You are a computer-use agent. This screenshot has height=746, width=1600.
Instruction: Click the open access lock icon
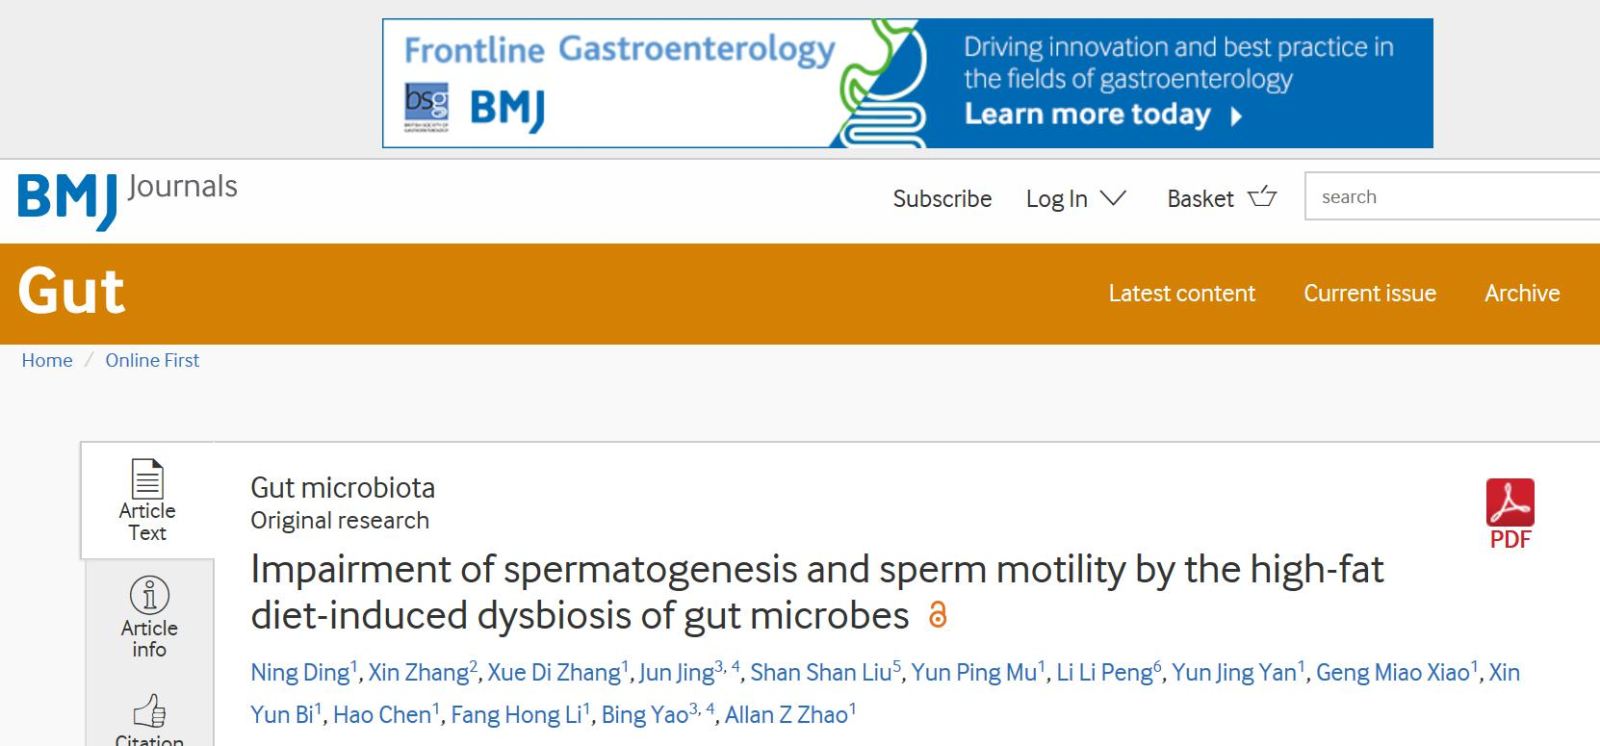pos(937,615)
